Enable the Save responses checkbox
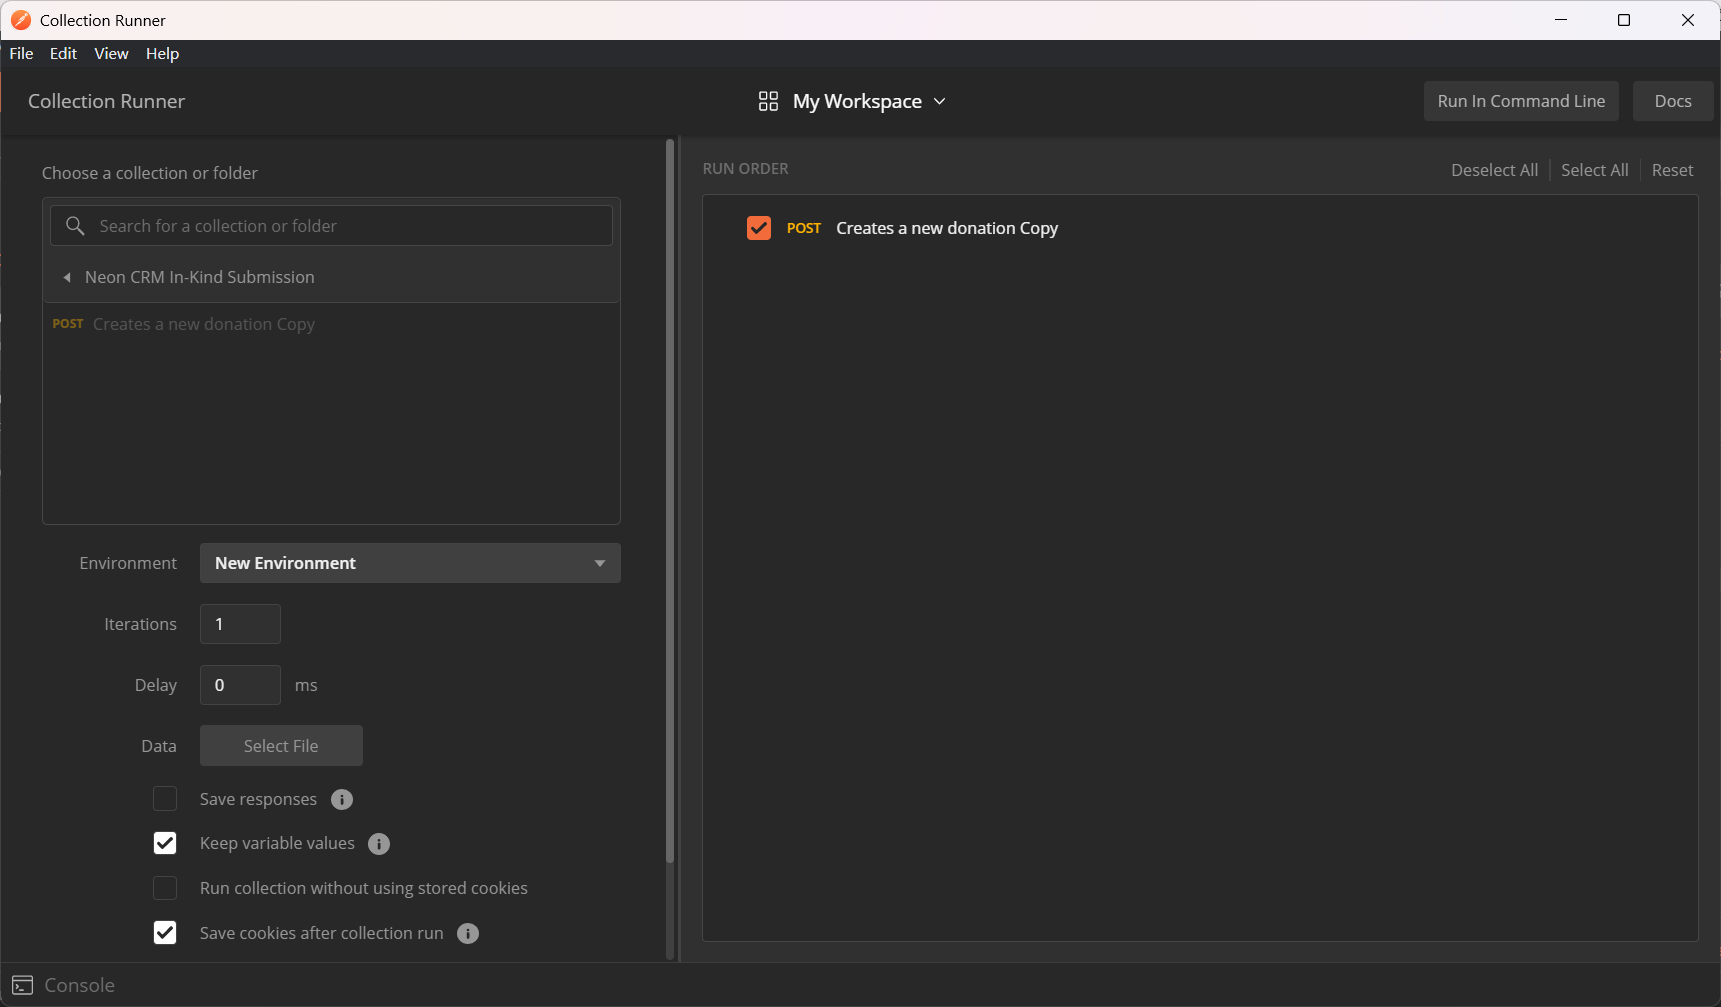The image size is (1721, 1007). pyautogui.click(x=165, y=799)
